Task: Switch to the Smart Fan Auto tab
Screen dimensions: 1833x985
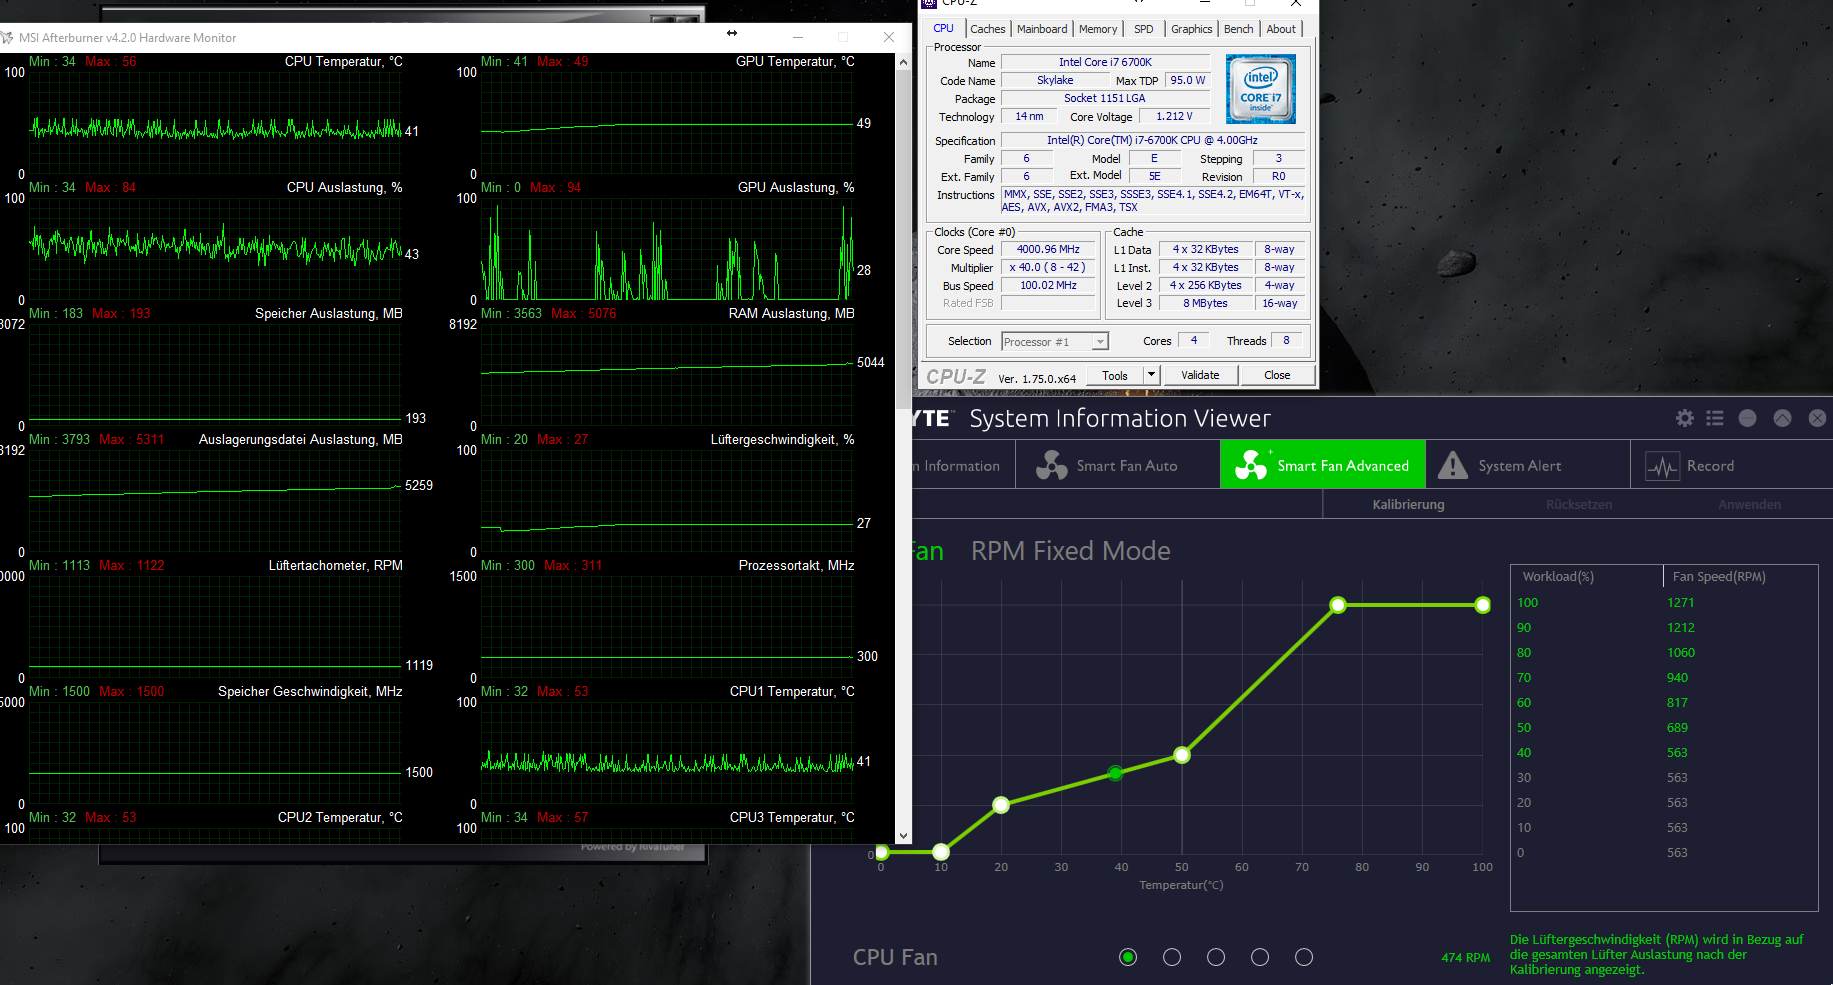Action: (x=1118, y=465)
